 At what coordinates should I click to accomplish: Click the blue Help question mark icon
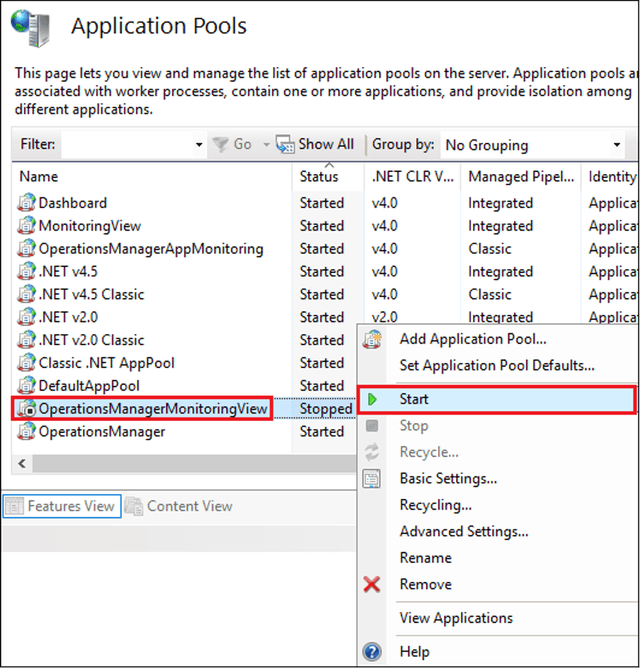point(372,651)
